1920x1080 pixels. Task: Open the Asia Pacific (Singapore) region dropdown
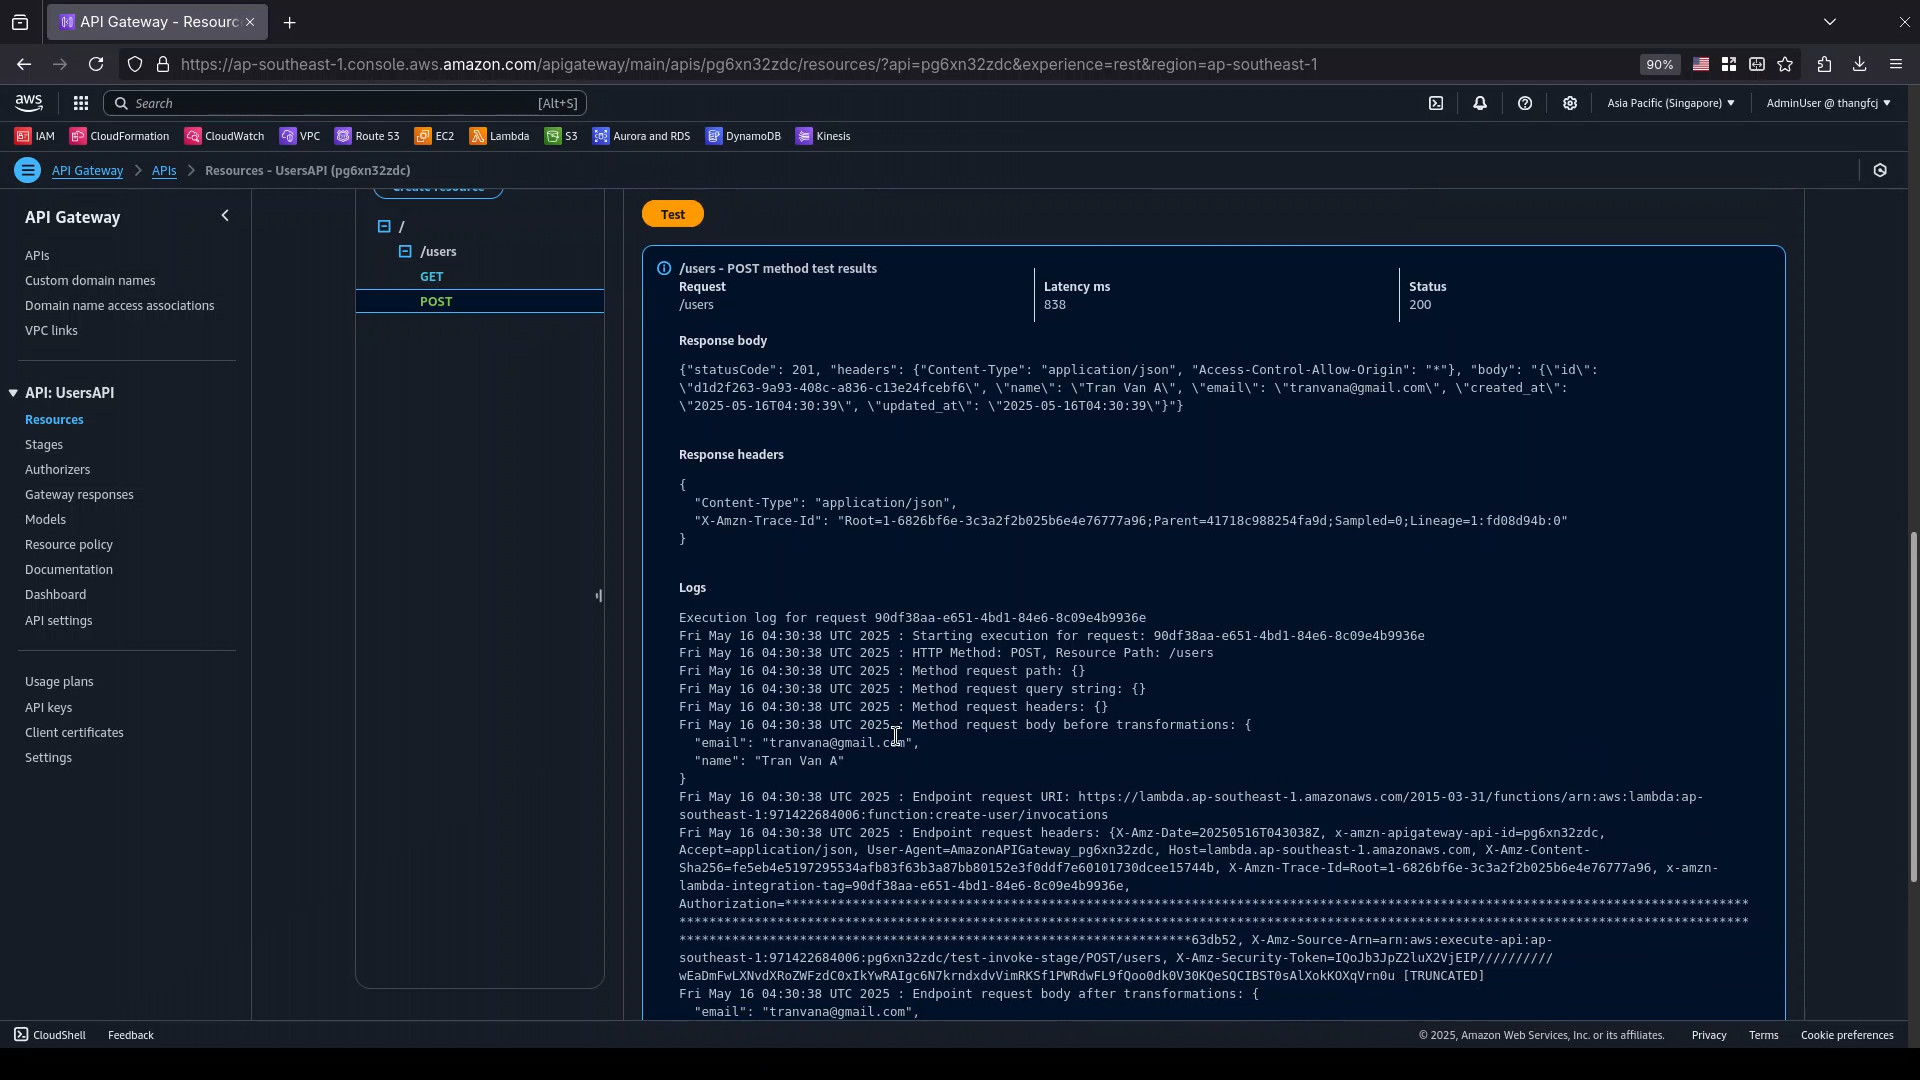1671,103
